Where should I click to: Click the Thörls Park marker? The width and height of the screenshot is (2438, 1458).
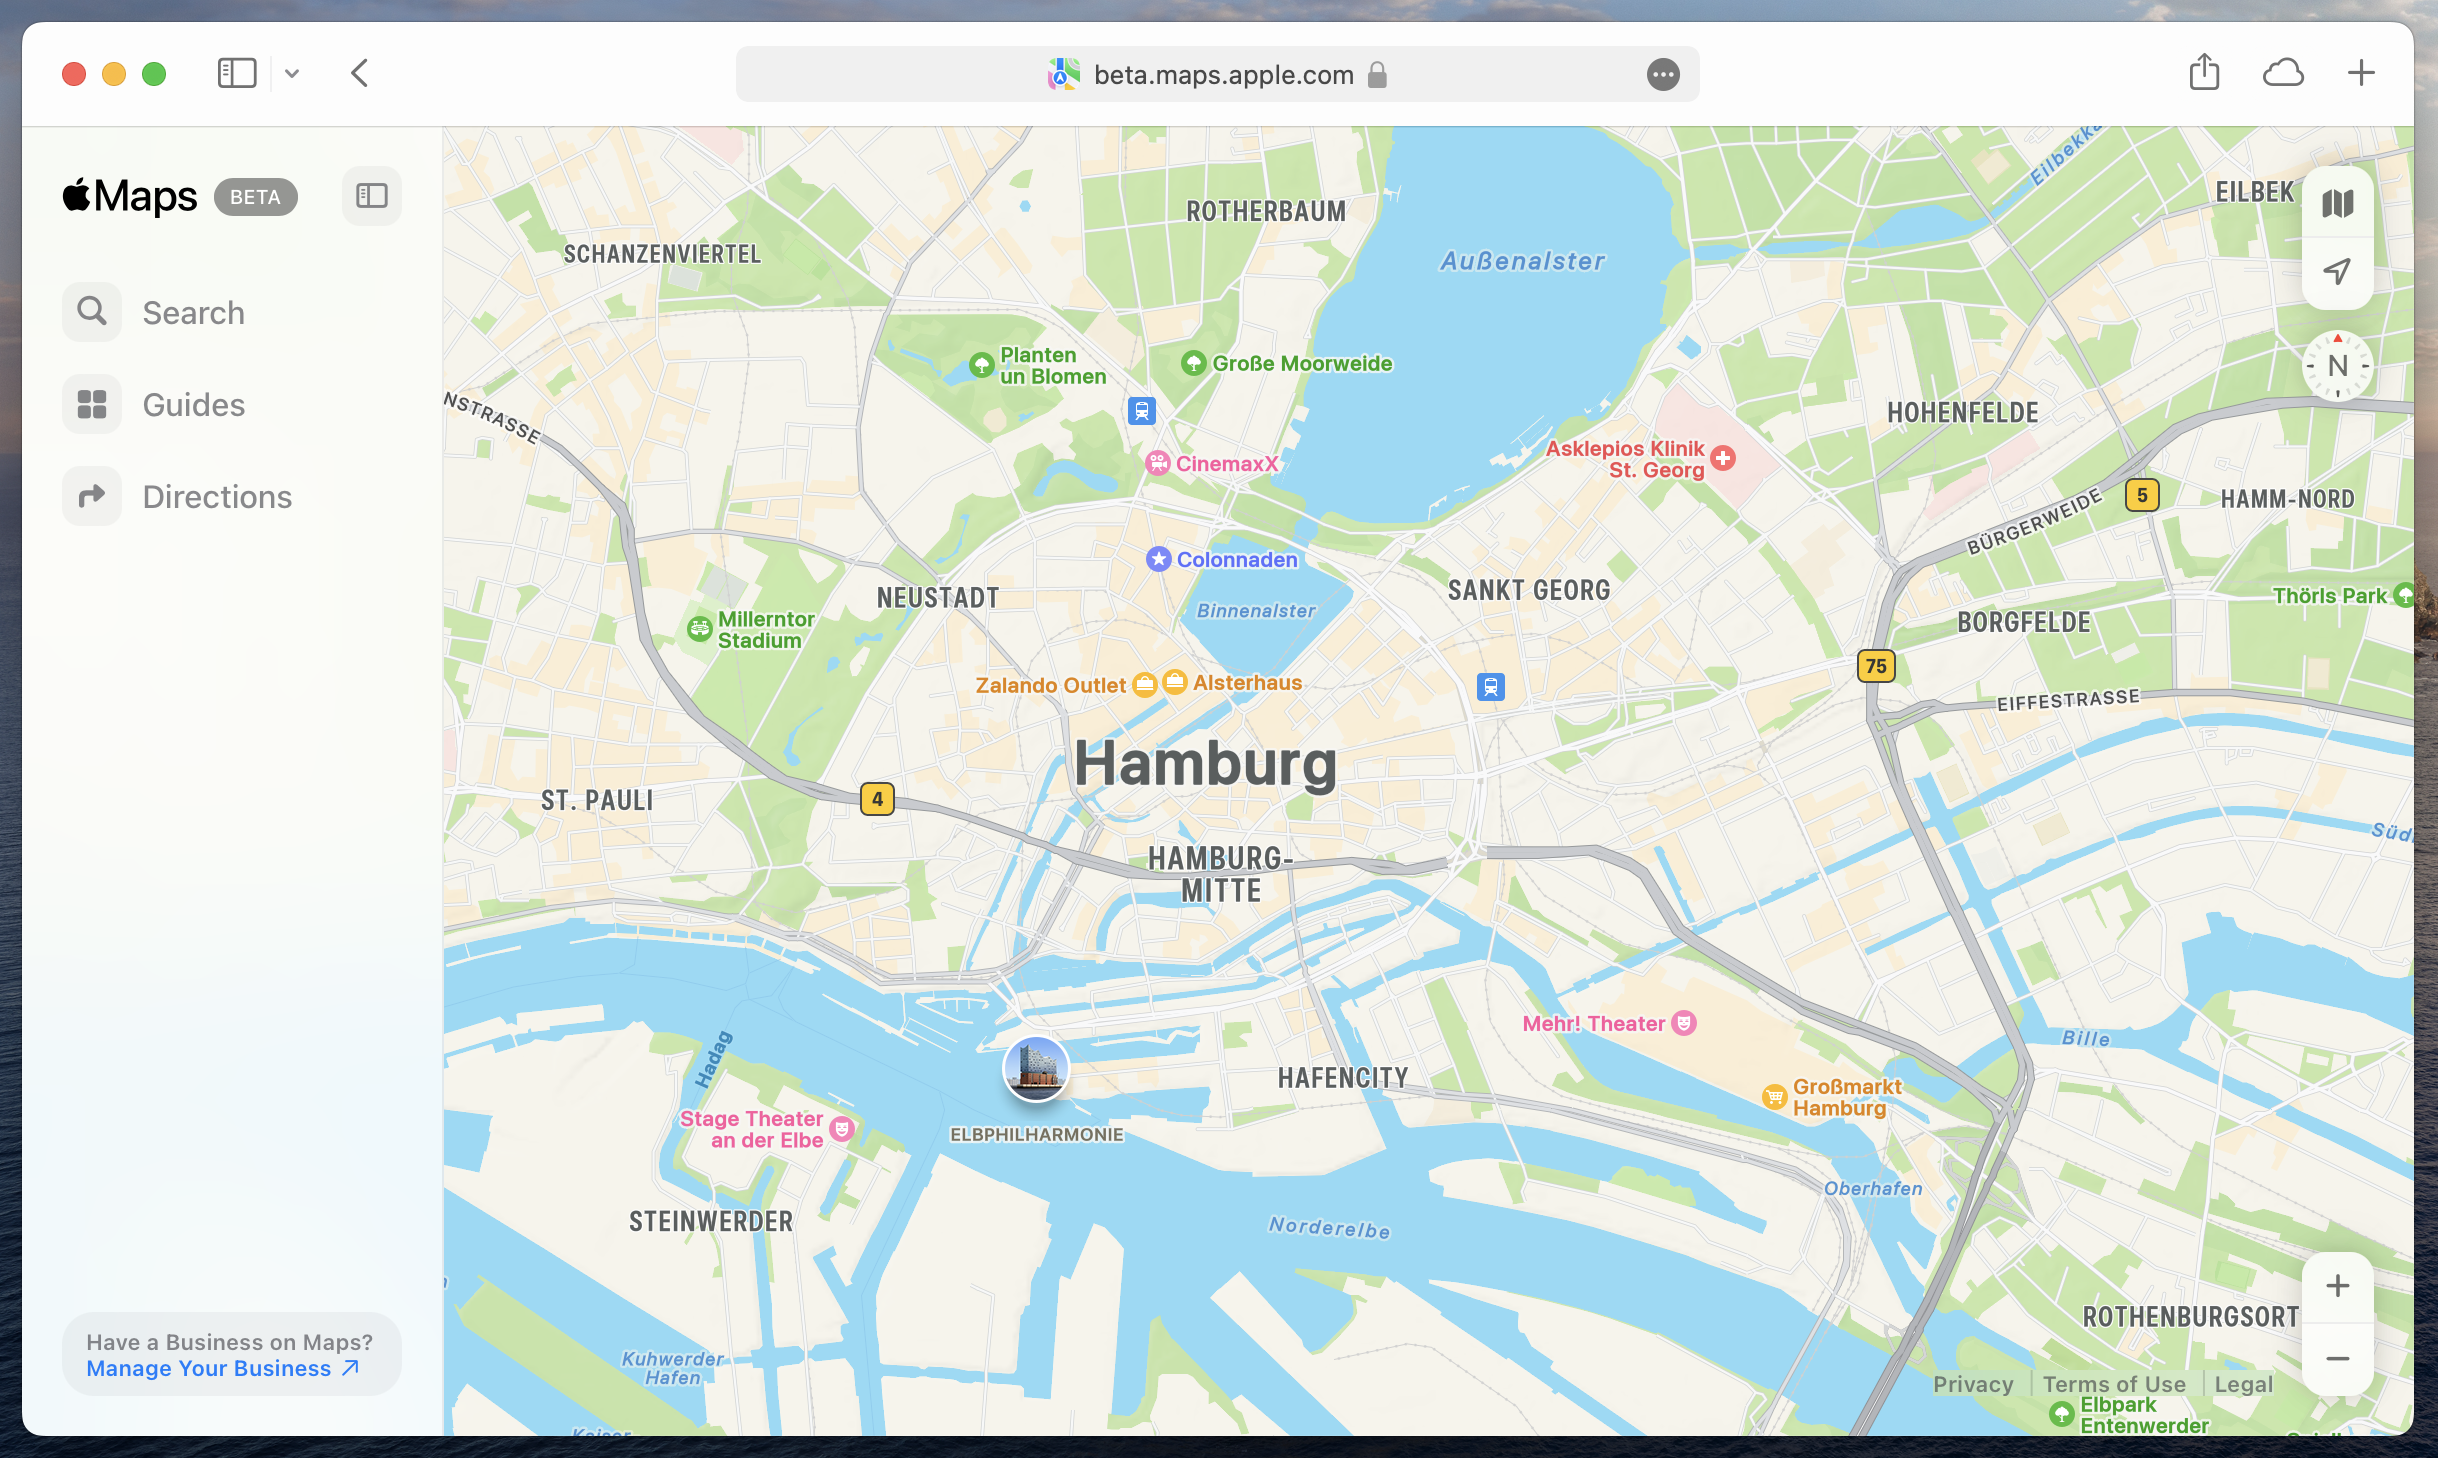[x=2404, y=595]
